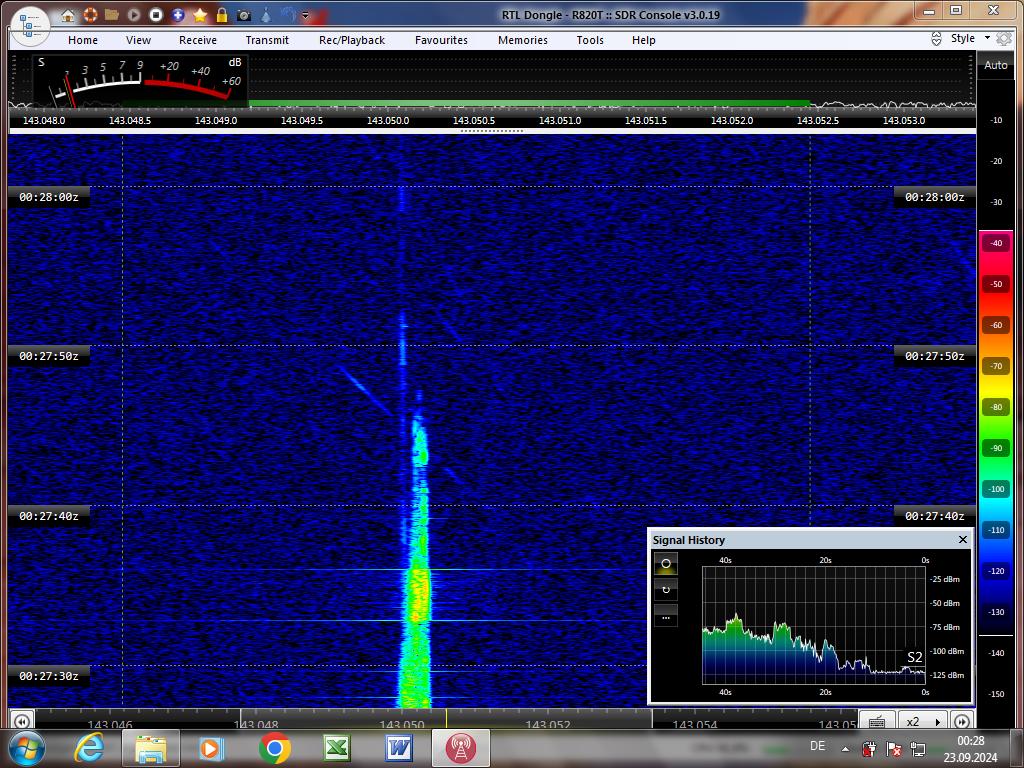Click the refresh arrow button in Signal History

click(x=666, y=590)
